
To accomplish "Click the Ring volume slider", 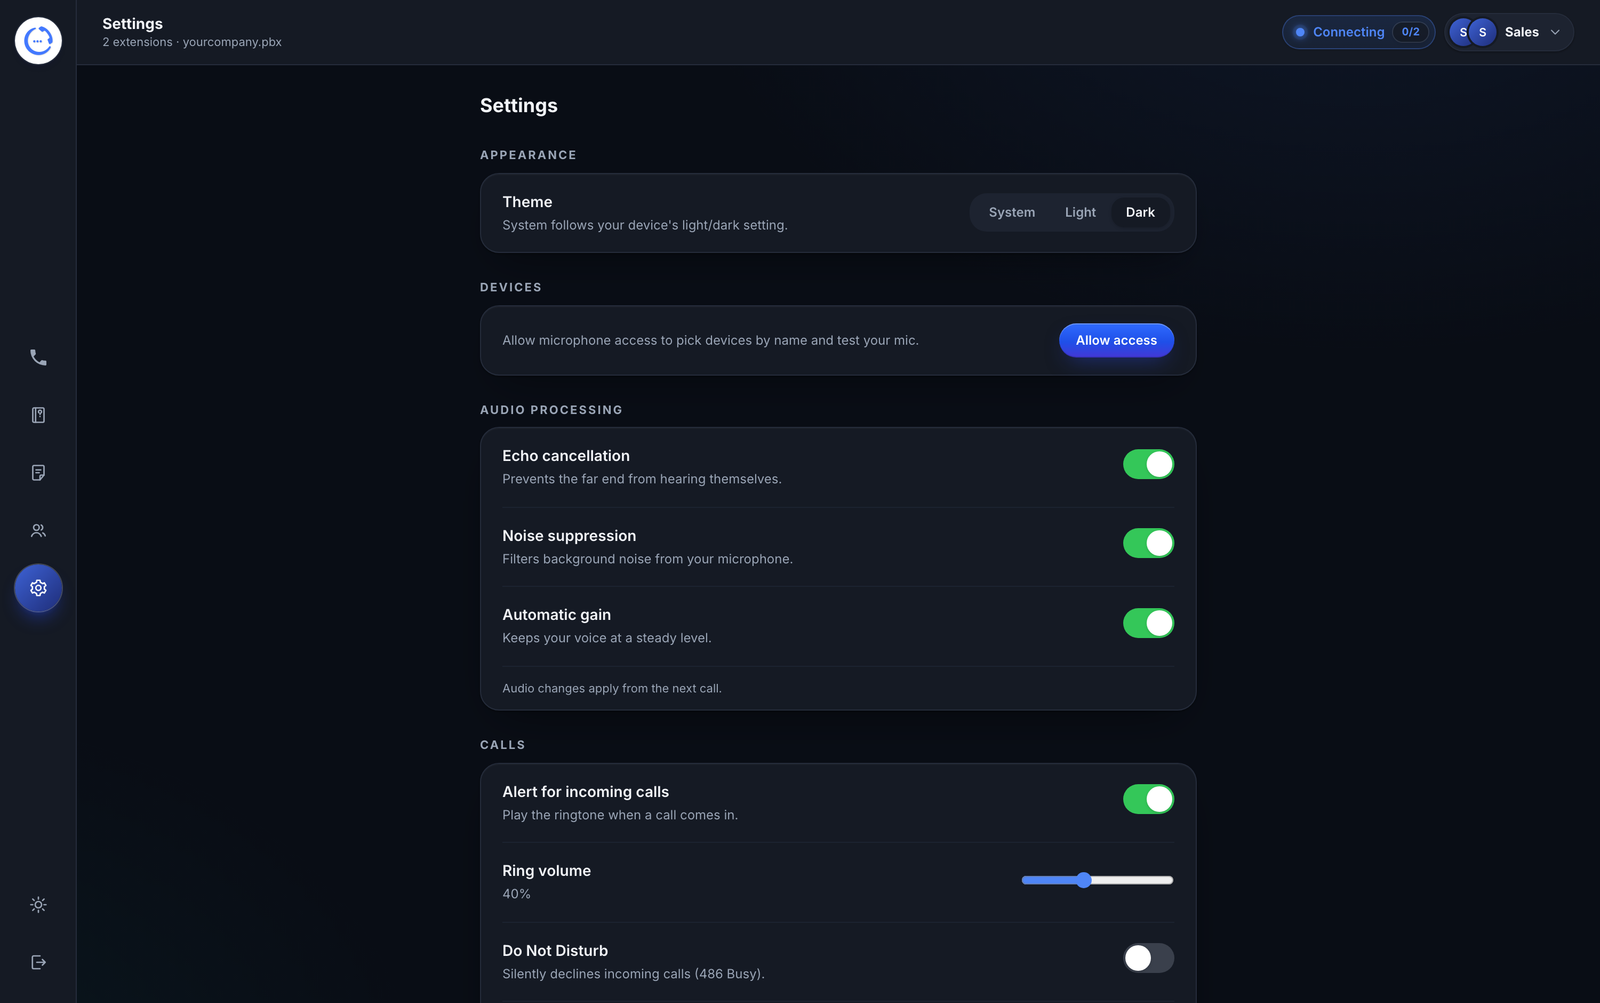I will 1097,880.
